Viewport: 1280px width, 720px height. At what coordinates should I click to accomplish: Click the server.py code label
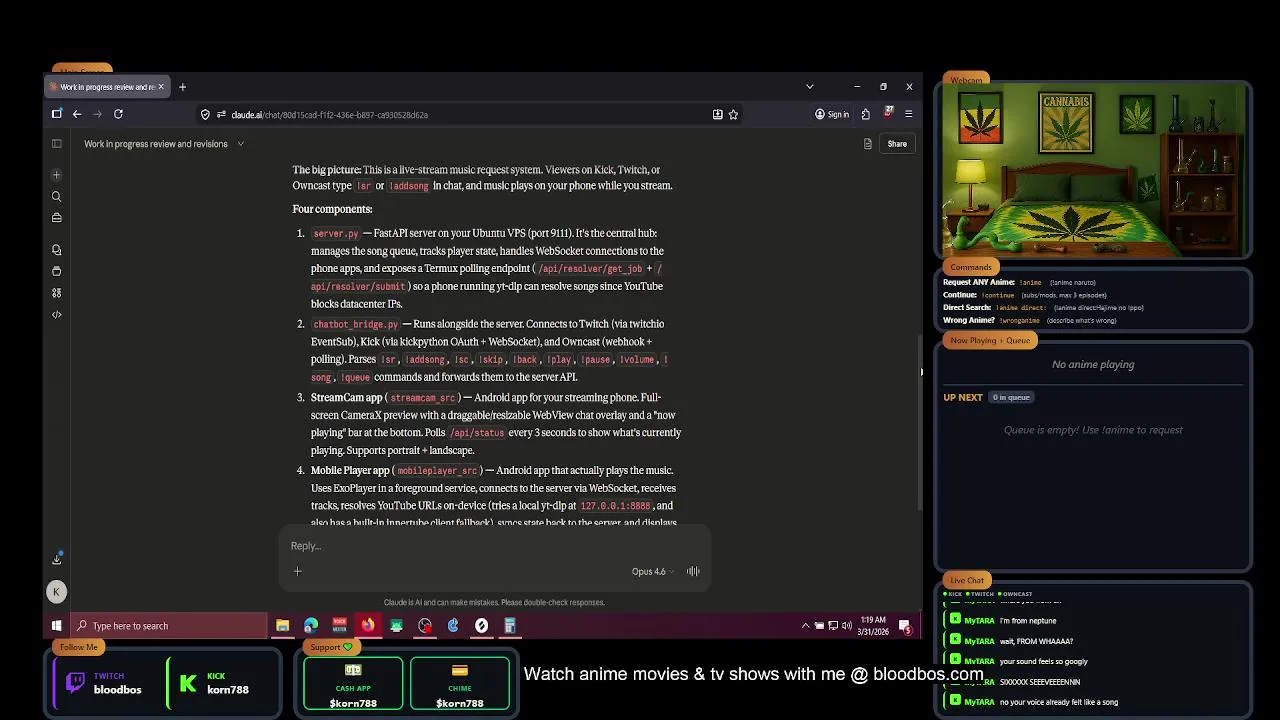[x=335, y=234]
